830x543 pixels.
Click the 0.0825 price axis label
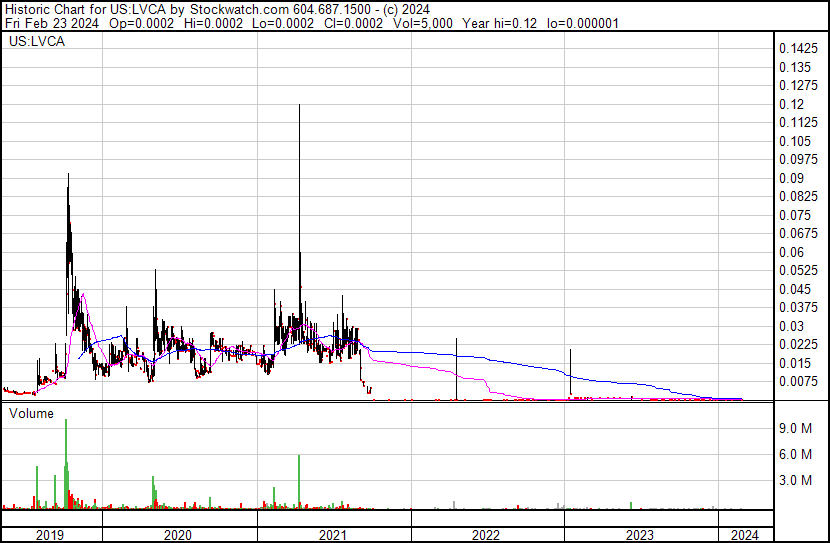coord(798,196)
